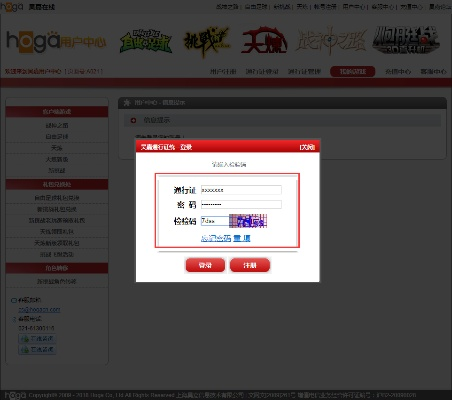Close the login dialog via [关闭]
Screen dimensions: 452x400
pyautogui.click(x=307, y=147)
